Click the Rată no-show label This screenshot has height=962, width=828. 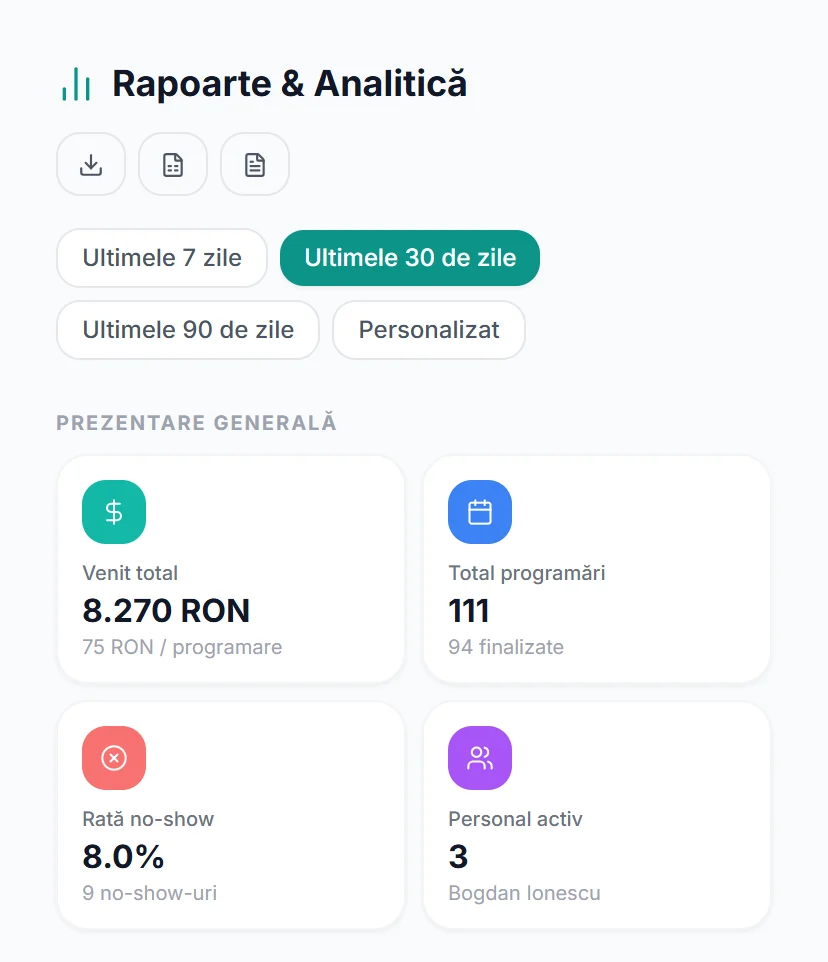coord(148,819)
